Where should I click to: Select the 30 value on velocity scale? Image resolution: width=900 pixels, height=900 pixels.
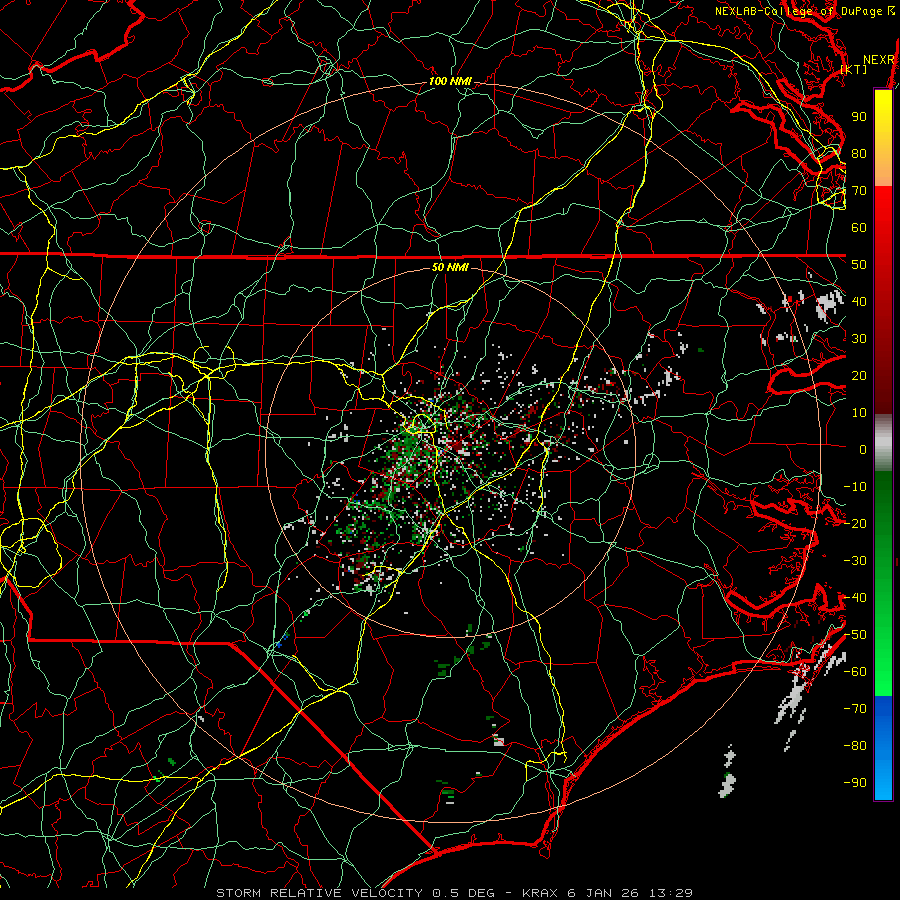[x=859, y=339]
